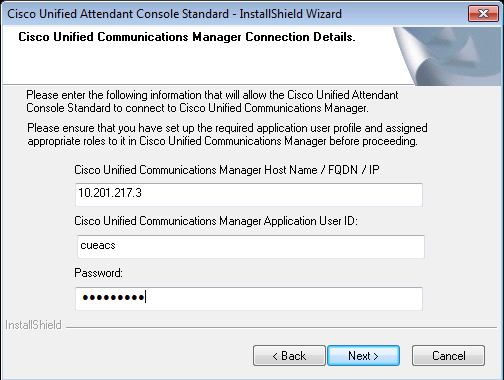Click the page-curl banner graphic
This screenshot has height=380, width=504.
tap(448, 56)
